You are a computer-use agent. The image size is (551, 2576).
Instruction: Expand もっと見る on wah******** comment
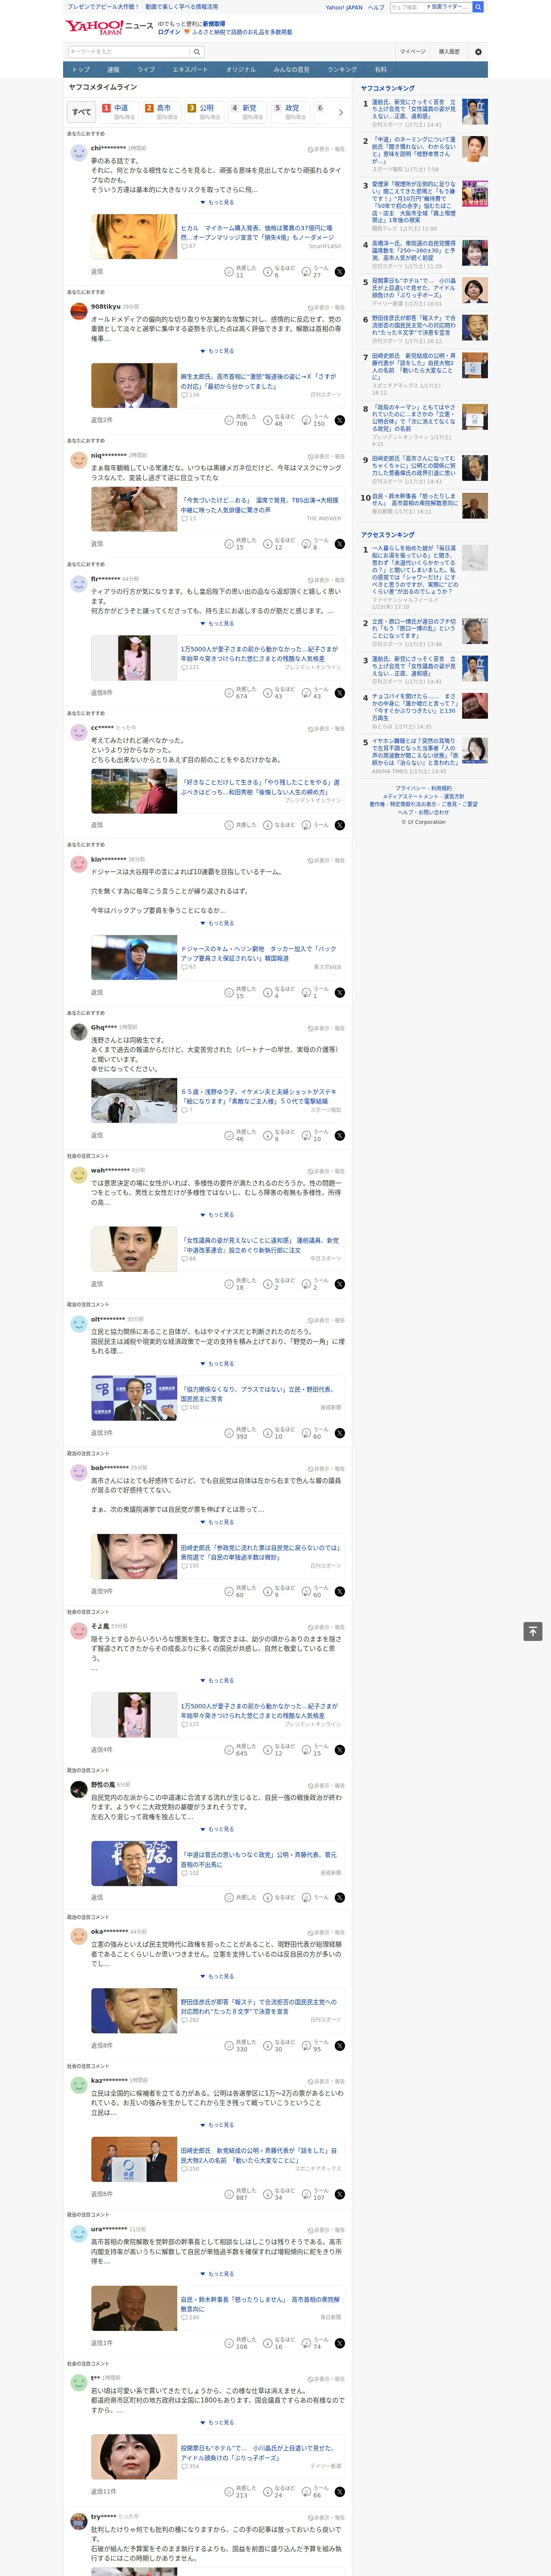[217, 1215]
